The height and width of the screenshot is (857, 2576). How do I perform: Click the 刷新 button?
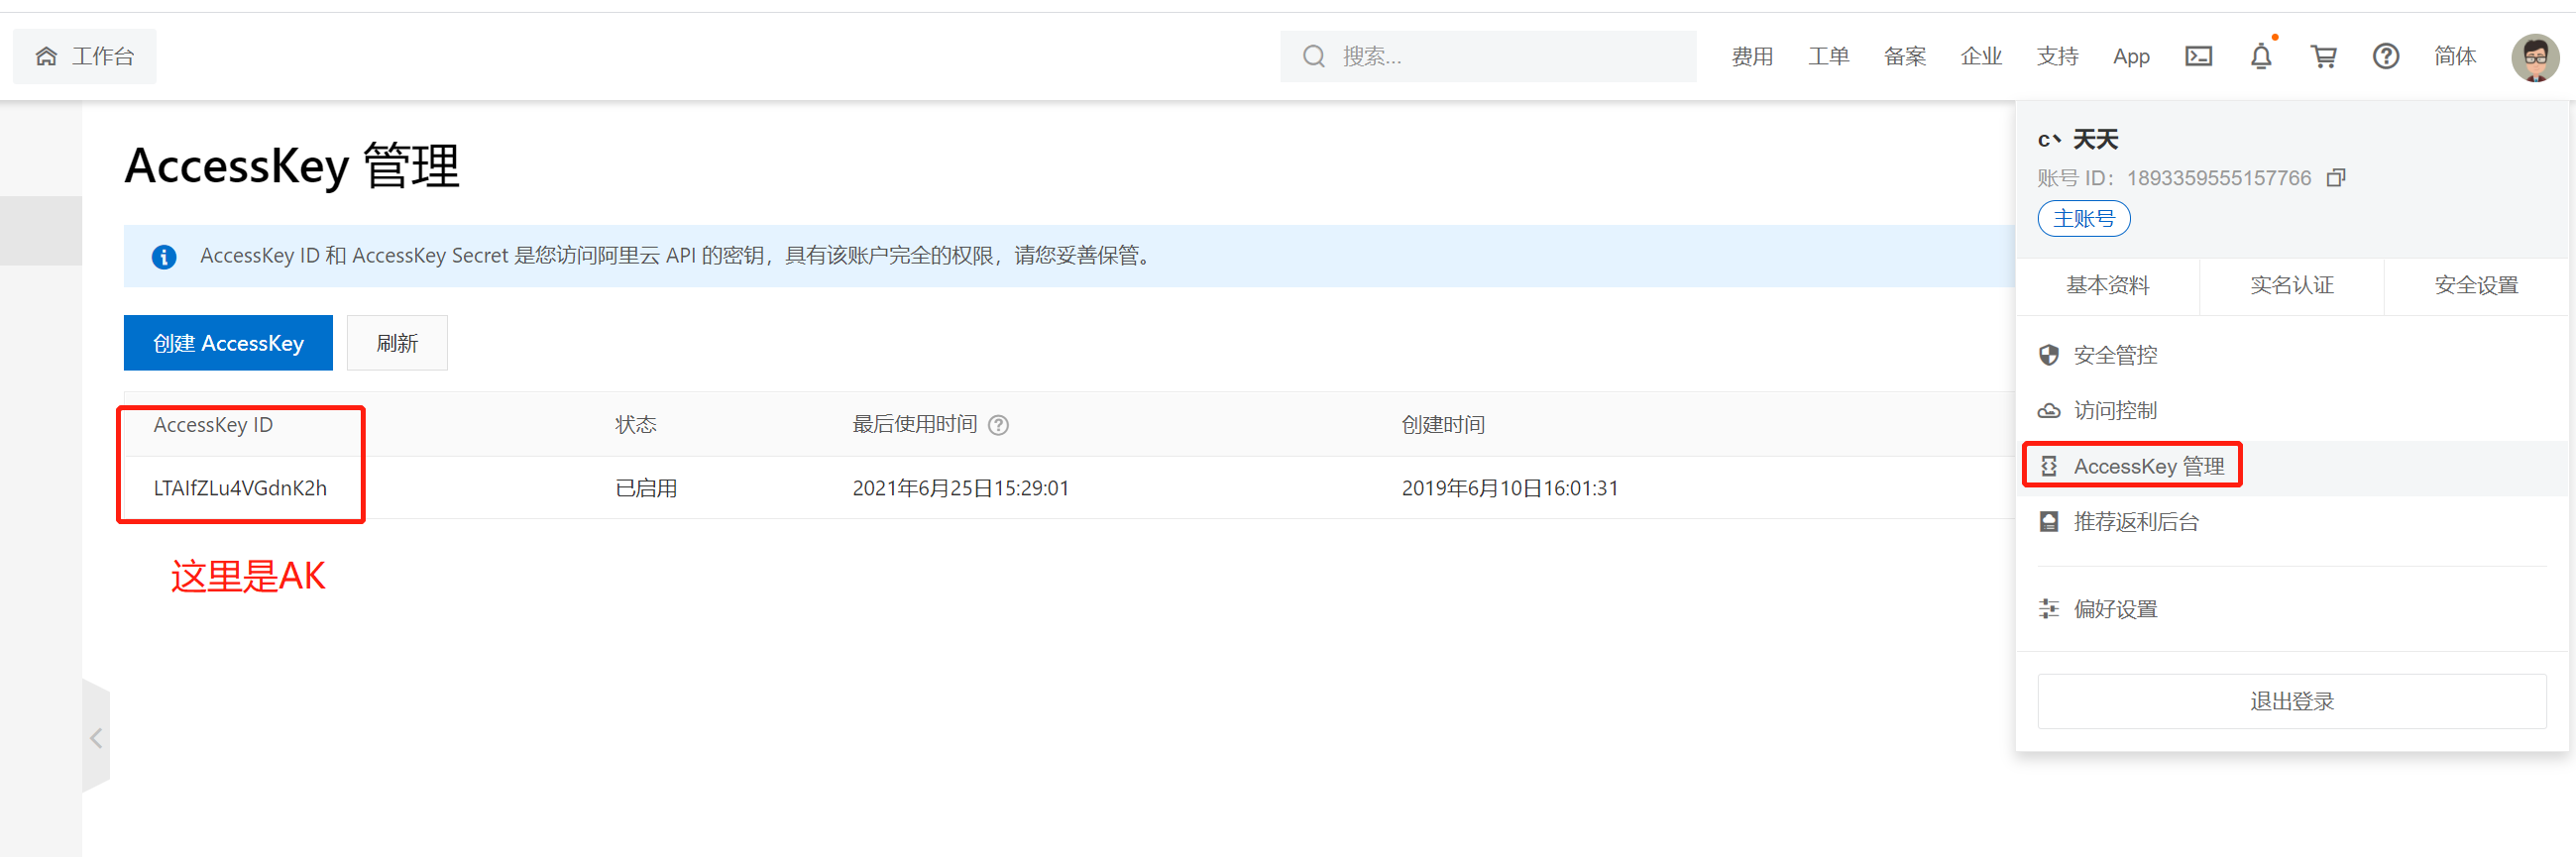397,343
